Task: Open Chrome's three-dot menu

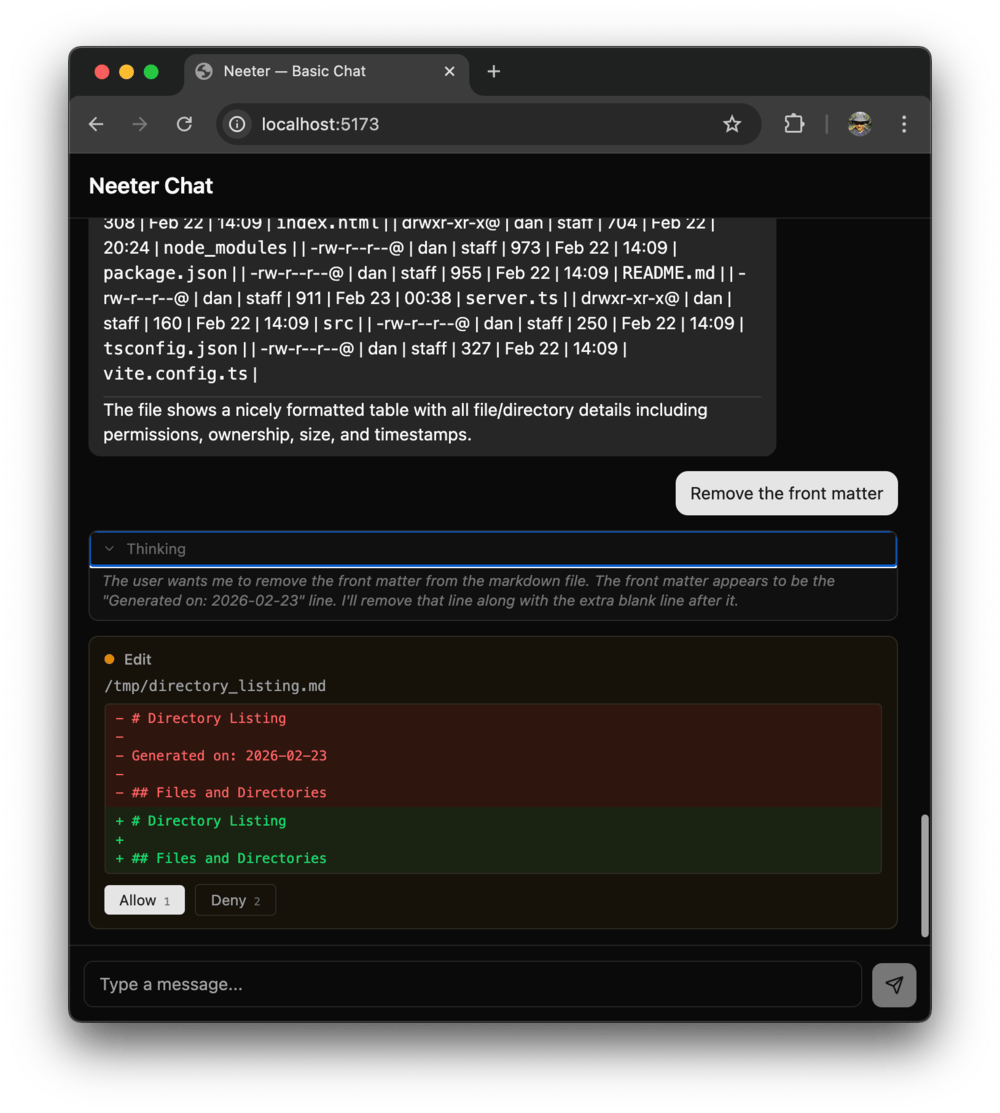Action: coord(904,124)
